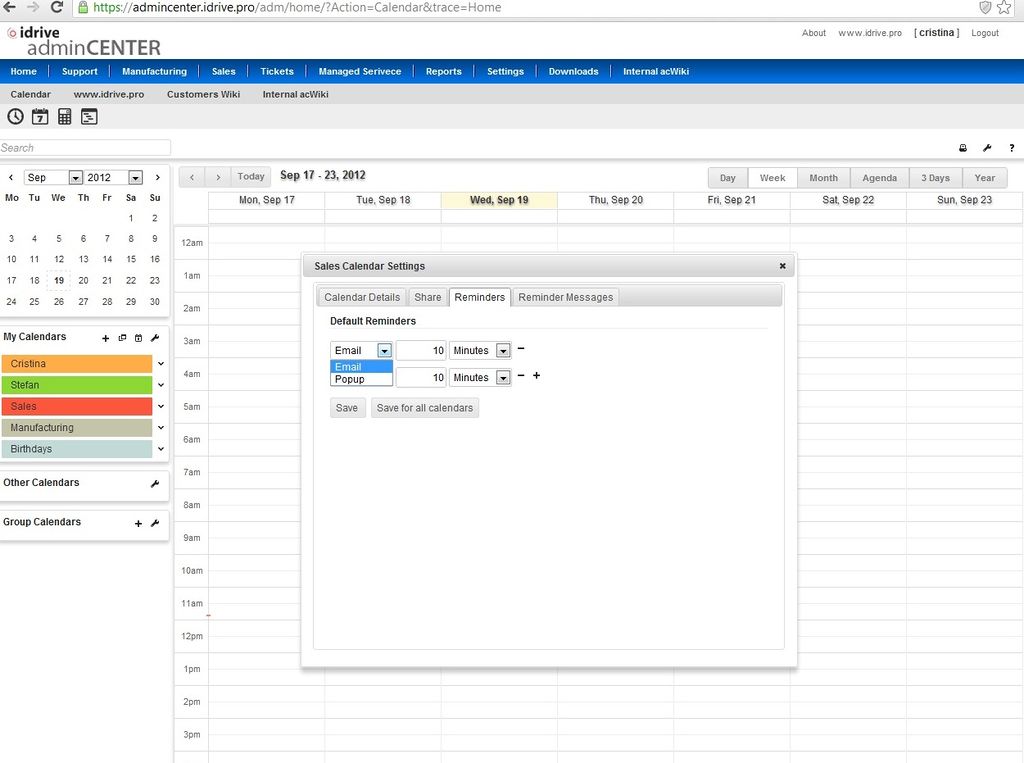Open the Gantt-style schedule icon

(x=89, y=117)
